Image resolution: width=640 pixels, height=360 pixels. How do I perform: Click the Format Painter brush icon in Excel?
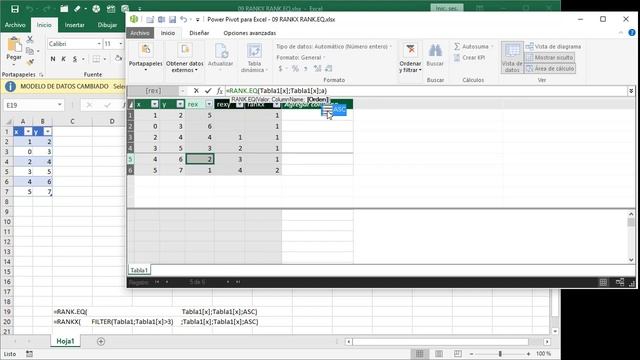pyautogui.click(x=30, y=62)
